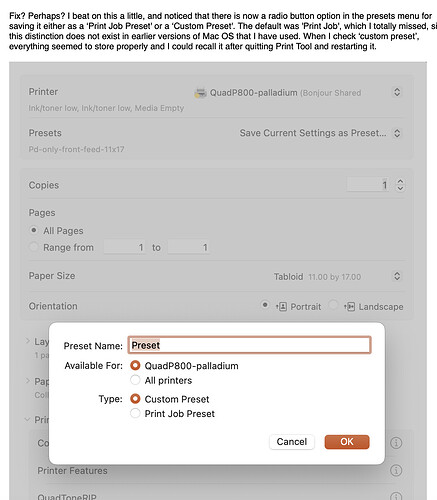Select the Range from radio button

pos(34,247)
